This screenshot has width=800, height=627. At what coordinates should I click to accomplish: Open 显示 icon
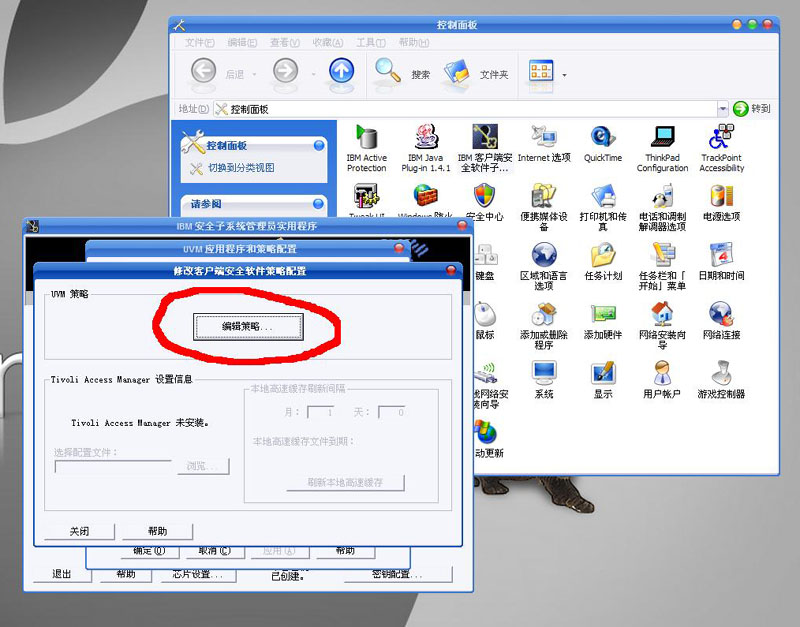[603, 380]
